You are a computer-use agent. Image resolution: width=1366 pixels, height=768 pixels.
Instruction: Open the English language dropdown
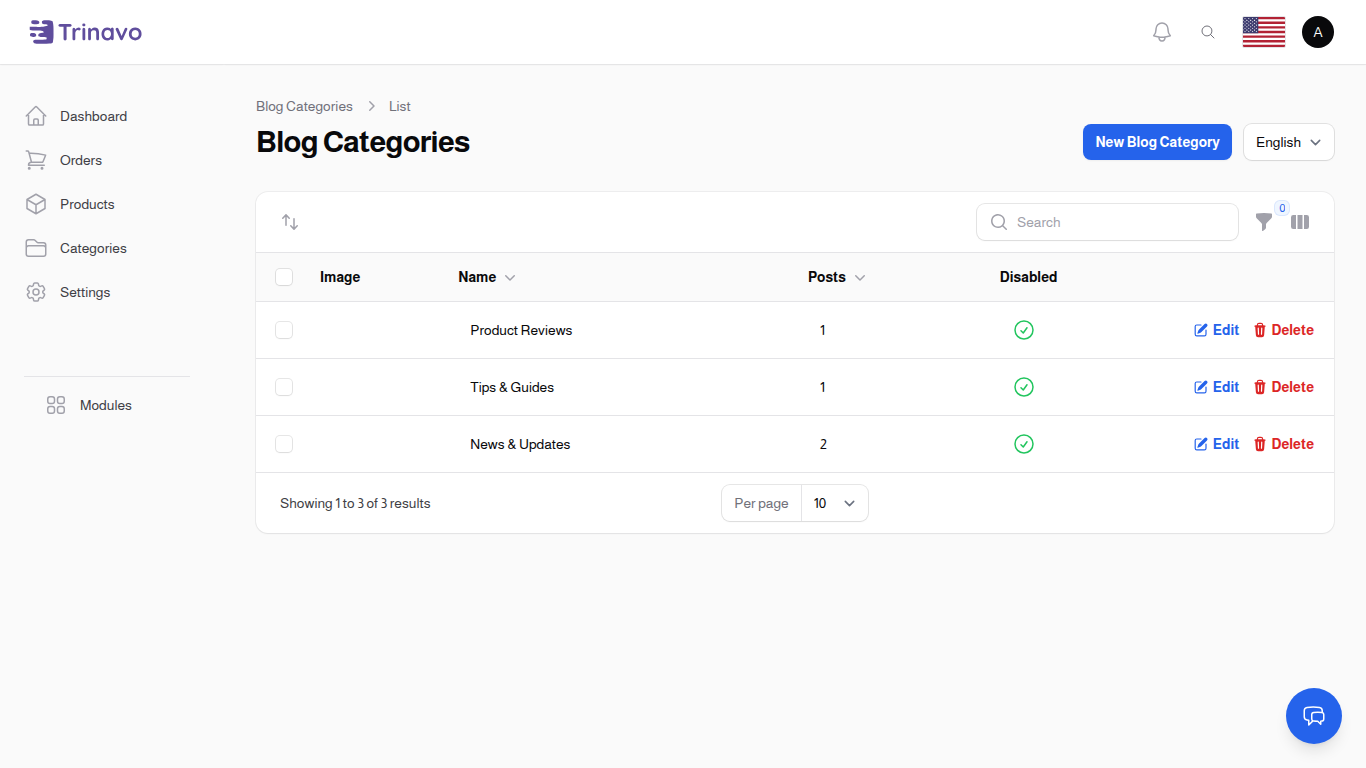pyautogui.click(x=1288, y=142)
